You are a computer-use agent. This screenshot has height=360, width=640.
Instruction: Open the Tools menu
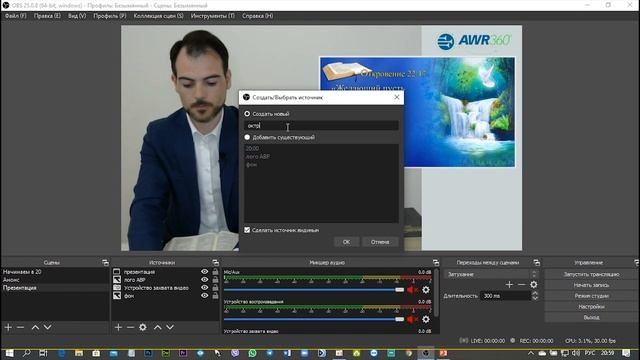[x=213, y=16]
